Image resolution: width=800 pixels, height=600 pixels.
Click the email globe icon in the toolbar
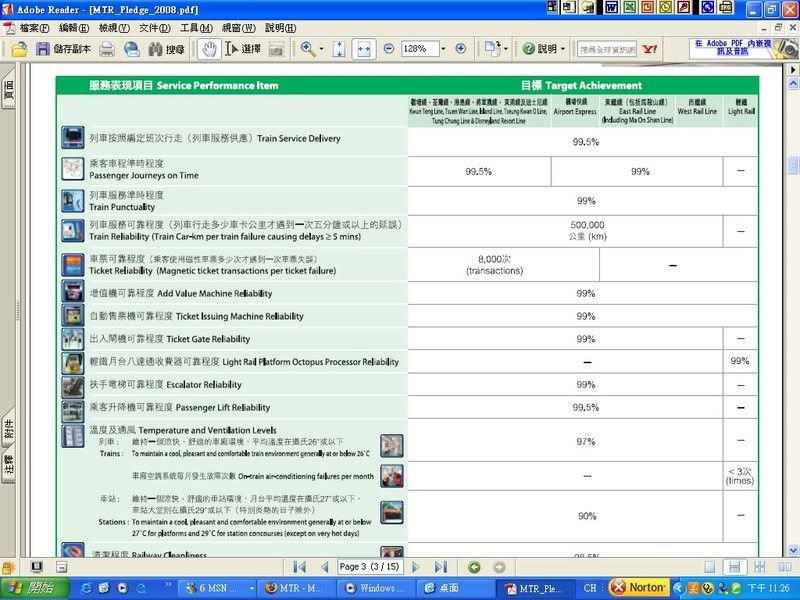[132, 49]
